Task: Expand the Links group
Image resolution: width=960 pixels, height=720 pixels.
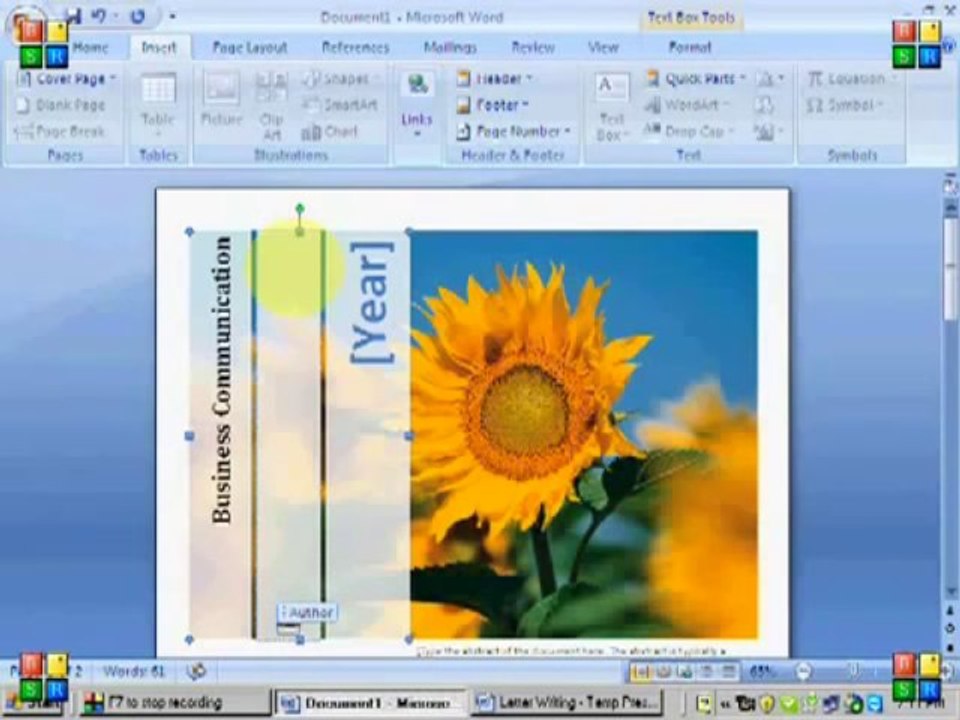Action: tap(417, 105)
